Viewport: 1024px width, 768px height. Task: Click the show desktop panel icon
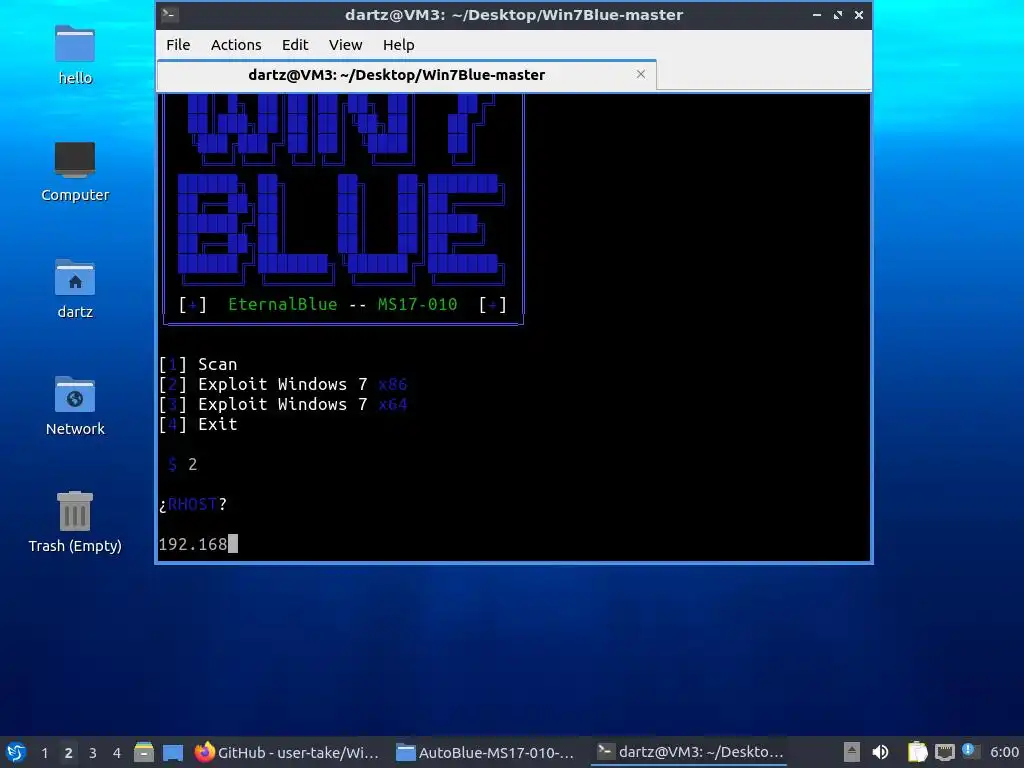(x=173, y=752)
